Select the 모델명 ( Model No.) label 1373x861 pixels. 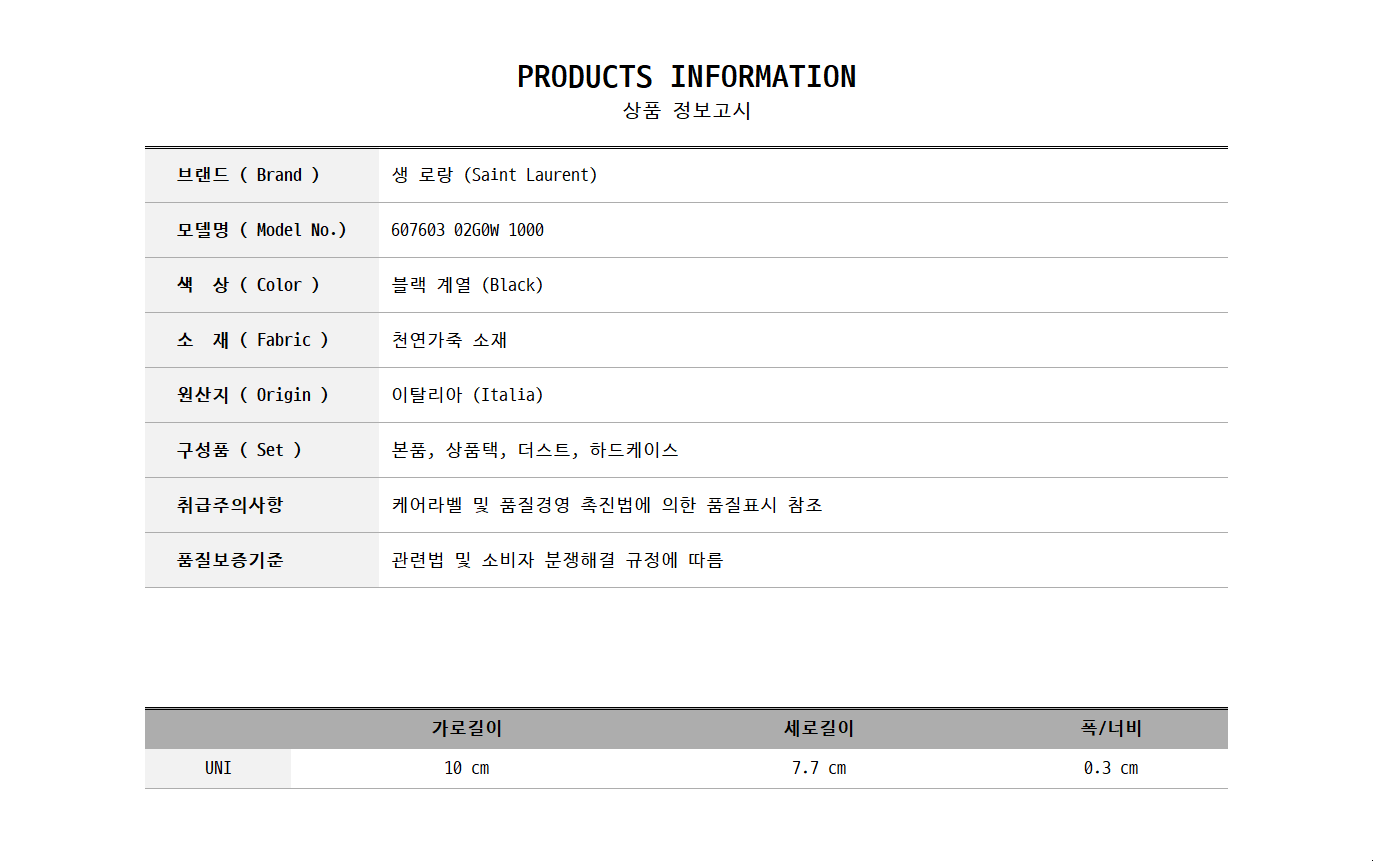(261, 230)
